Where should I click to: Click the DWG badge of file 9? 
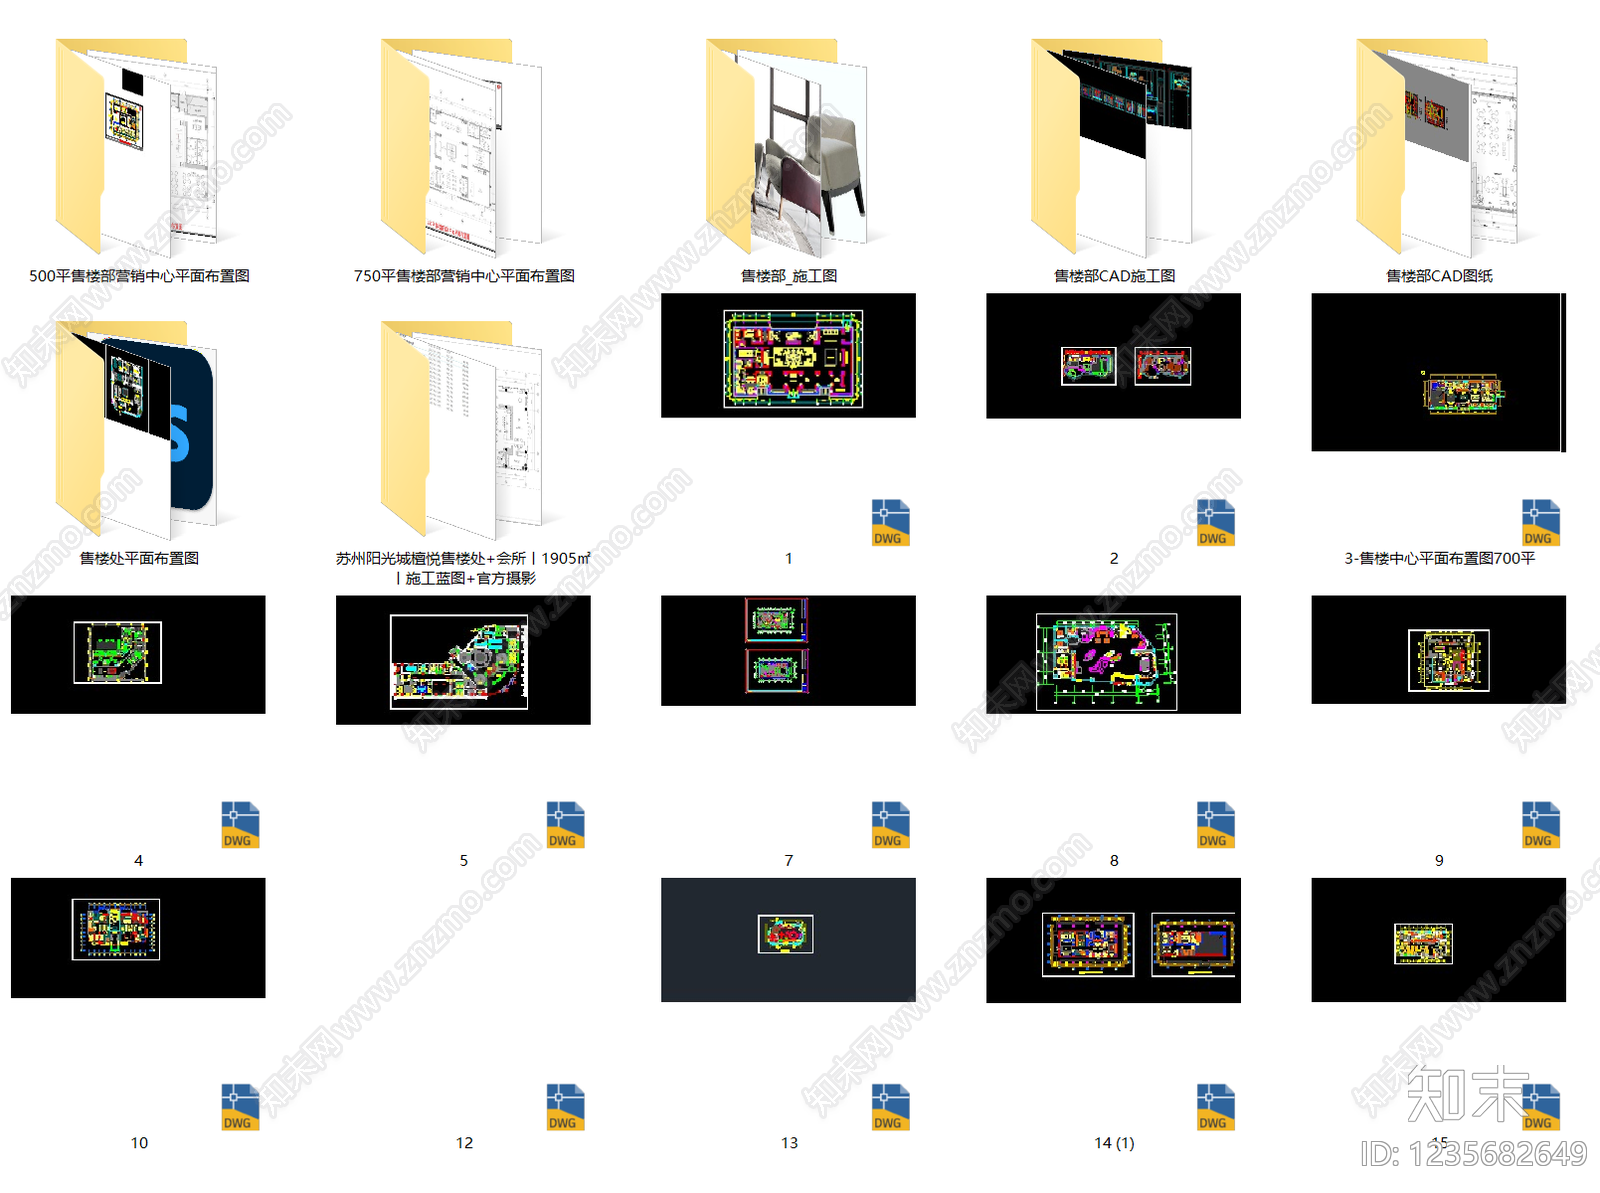1541,825
